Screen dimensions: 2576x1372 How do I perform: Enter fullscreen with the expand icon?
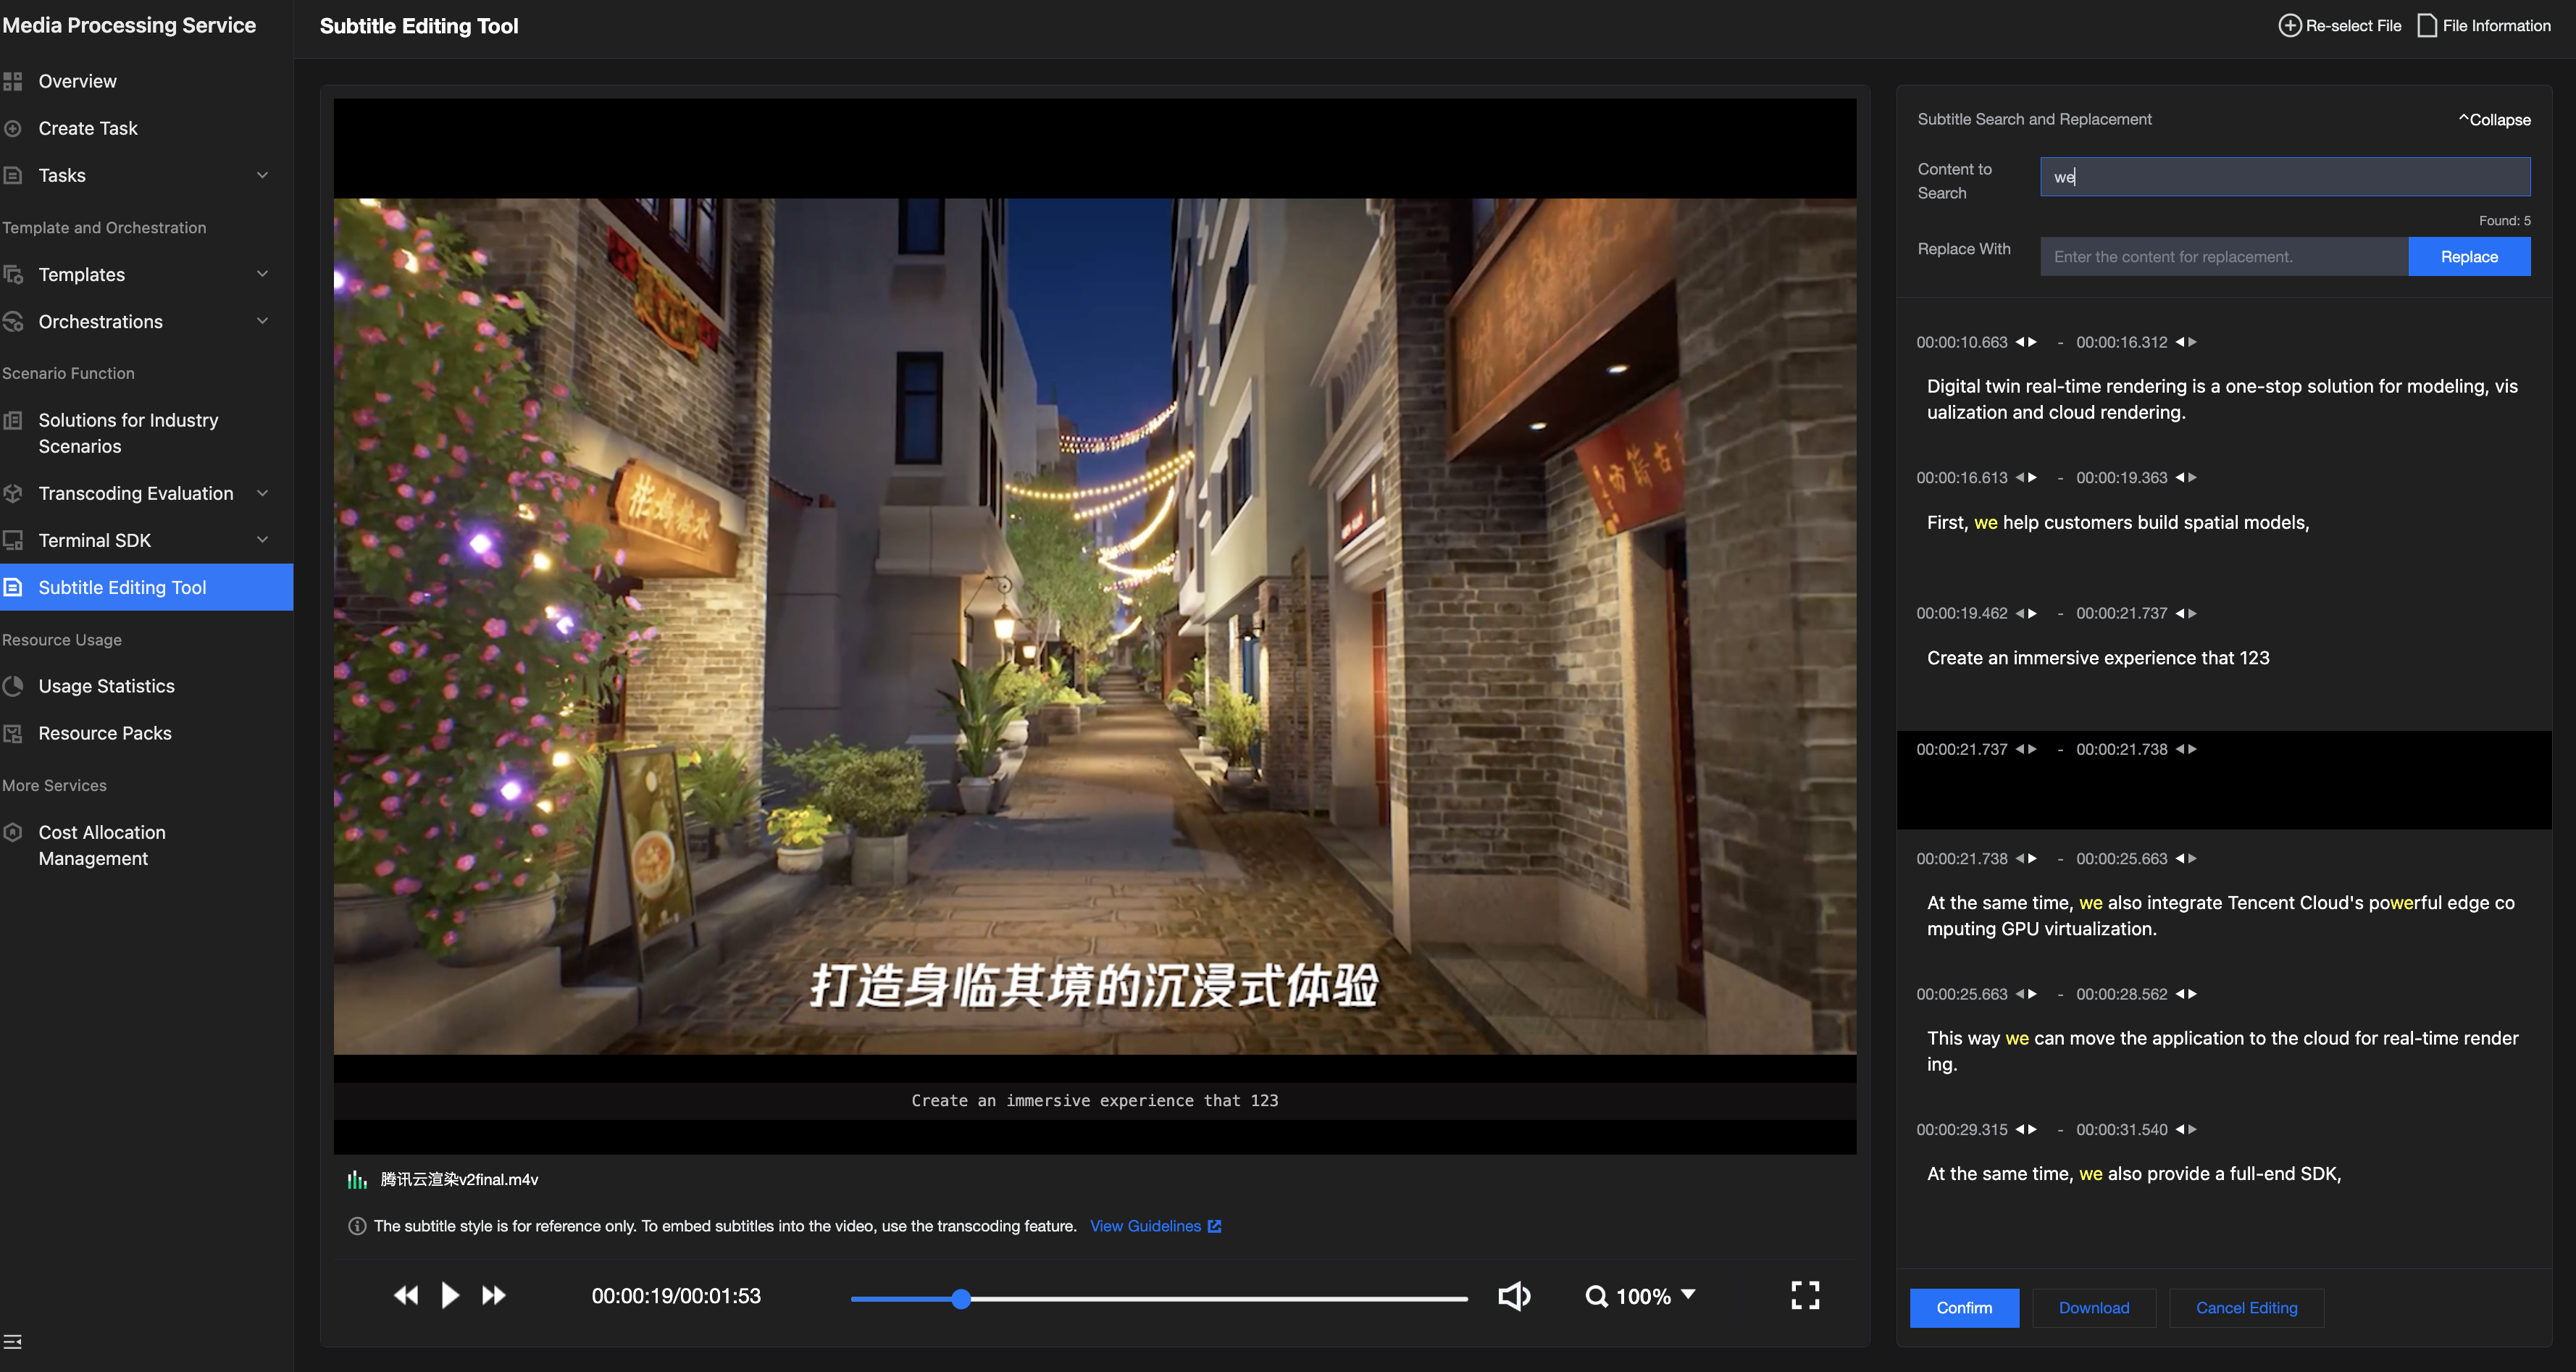tap(1804, 1296)
